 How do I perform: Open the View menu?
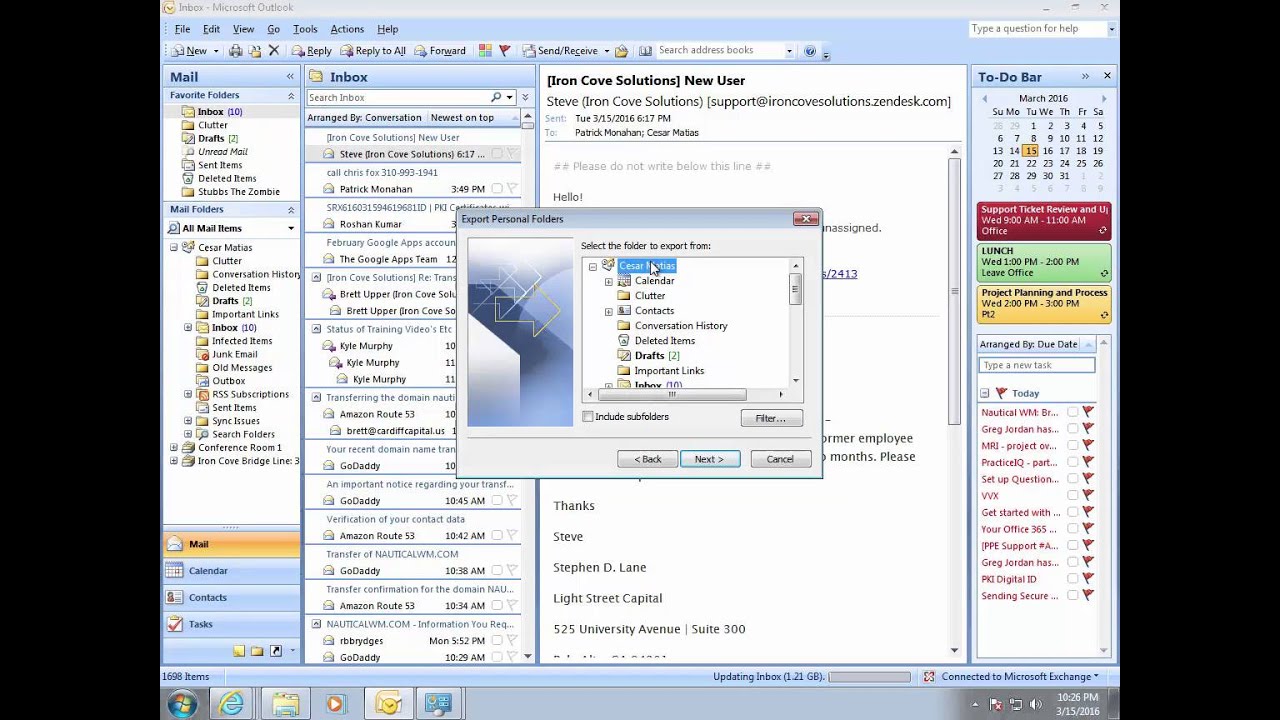pyautogui.click(x=243, y=29)
